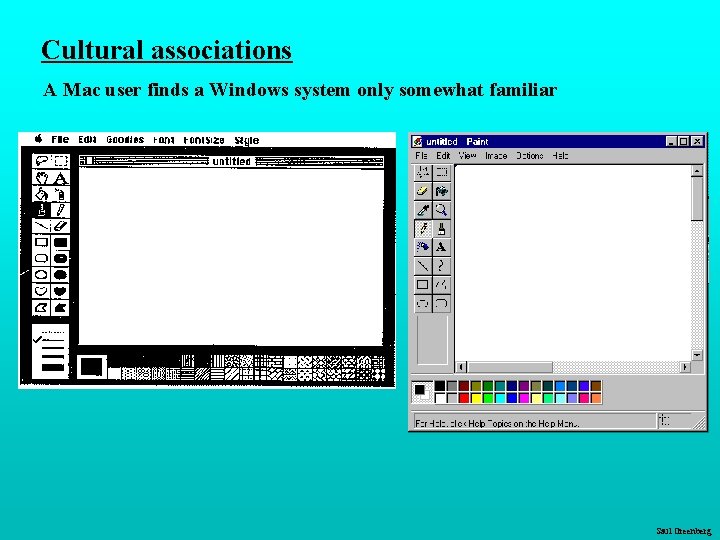The width and height of the screenshot is (720, 540).
Task: Open the Font menu in MacPaint
Action: point(164,140)
